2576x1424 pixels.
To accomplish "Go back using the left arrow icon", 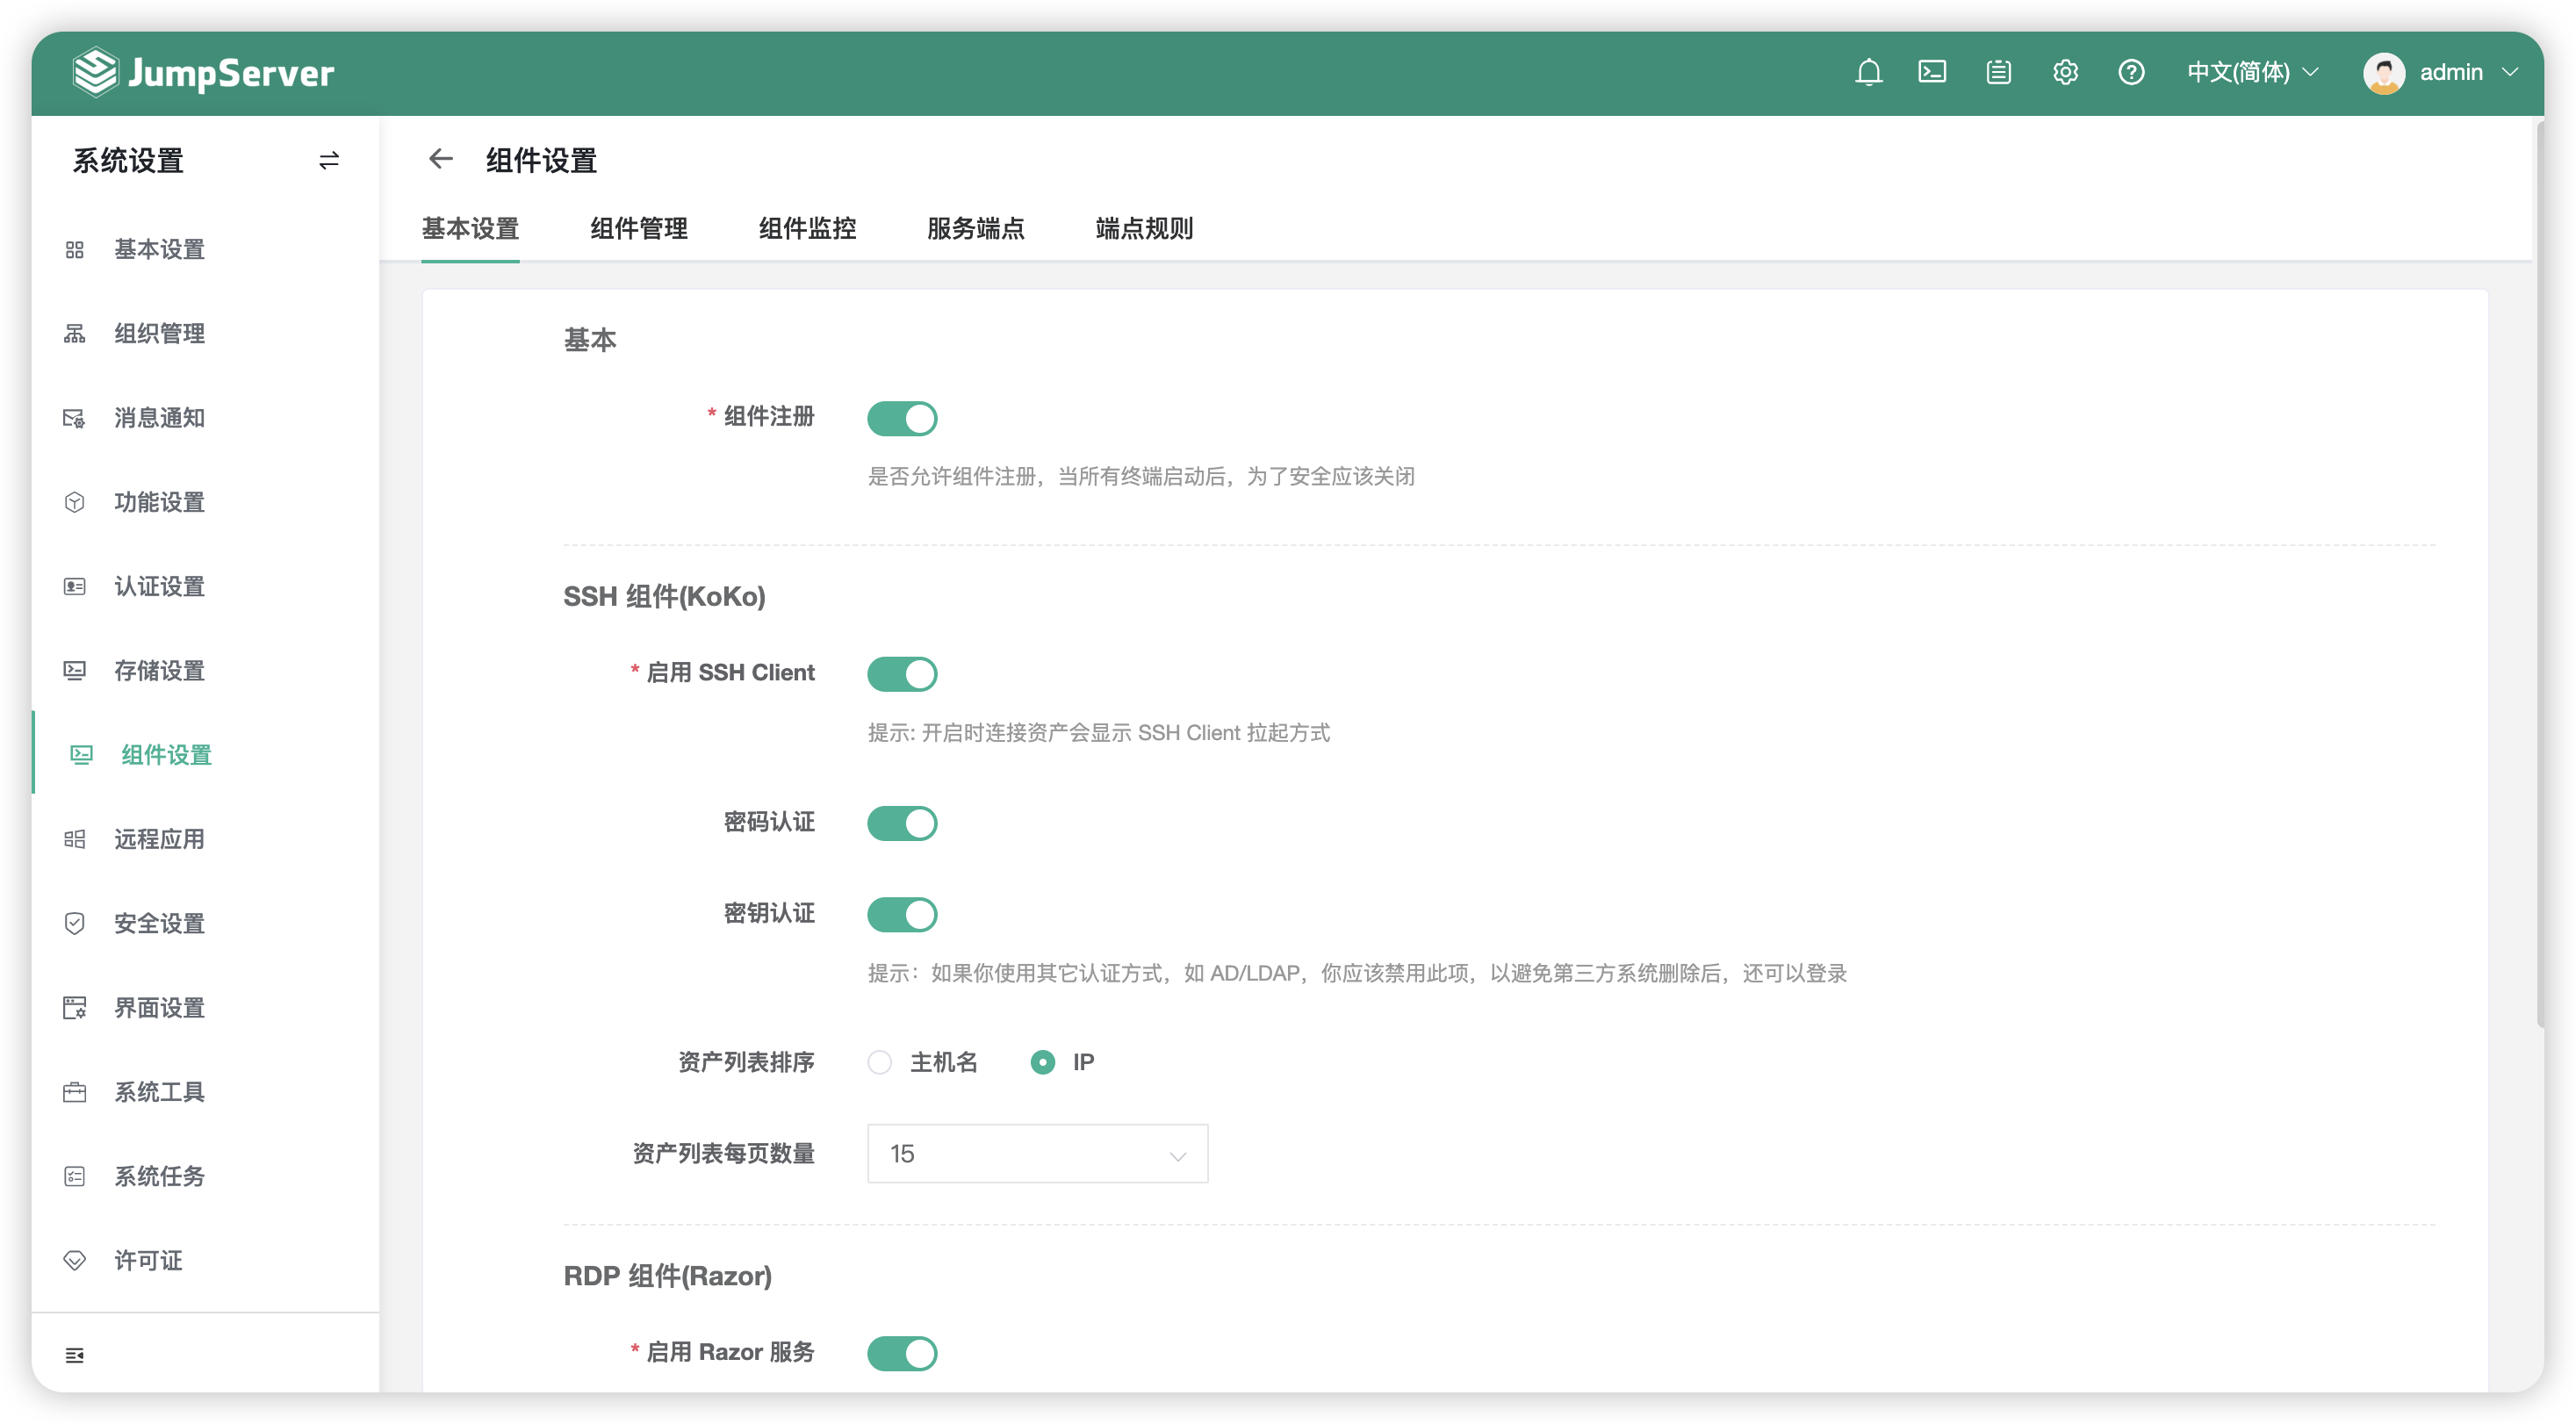I will [x=440, y=159].
